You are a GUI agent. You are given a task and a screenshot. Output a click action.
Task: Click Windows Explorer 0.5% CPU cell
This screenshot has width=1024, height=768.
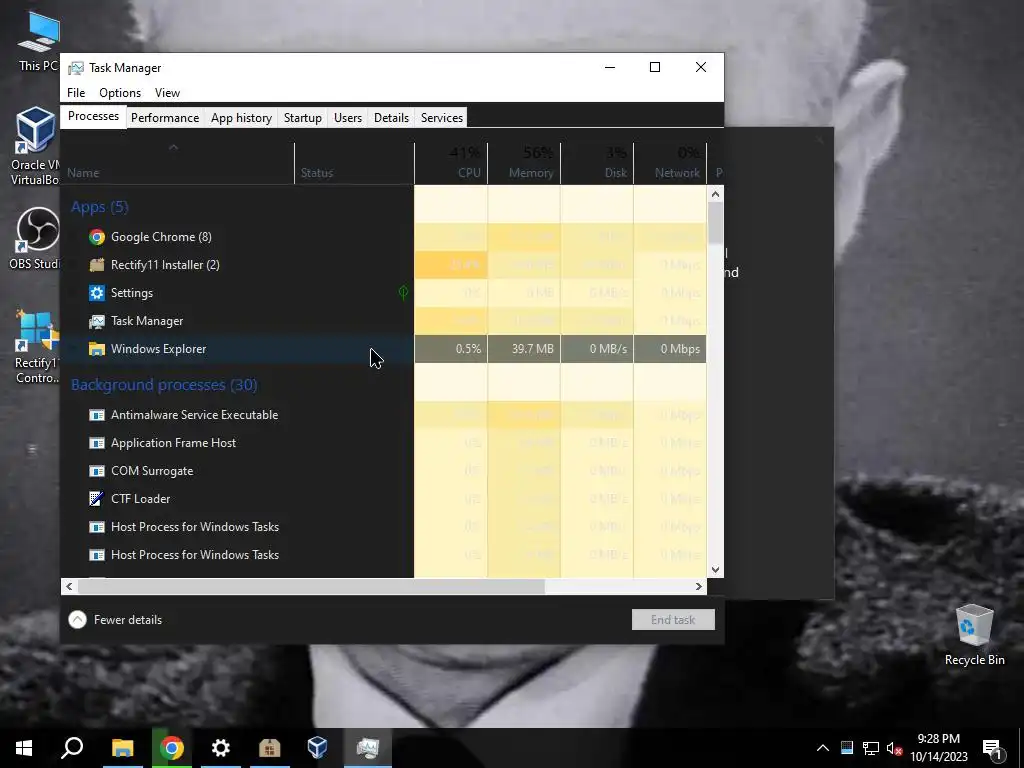pos(451,349)
